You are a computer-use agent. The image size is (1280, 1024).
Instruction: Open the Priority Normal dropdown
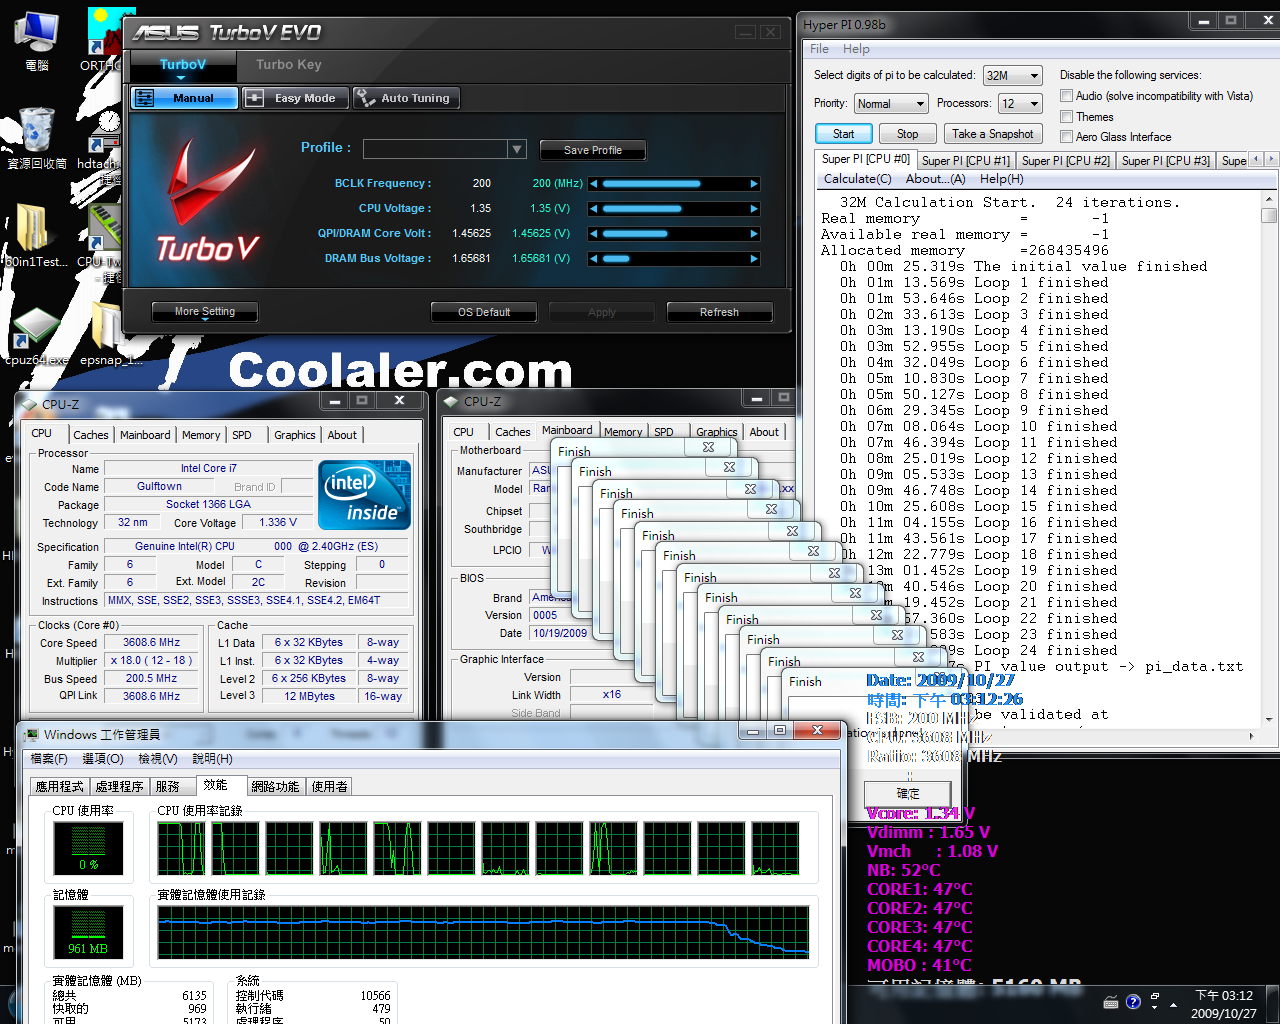click(x=891, y=104)
